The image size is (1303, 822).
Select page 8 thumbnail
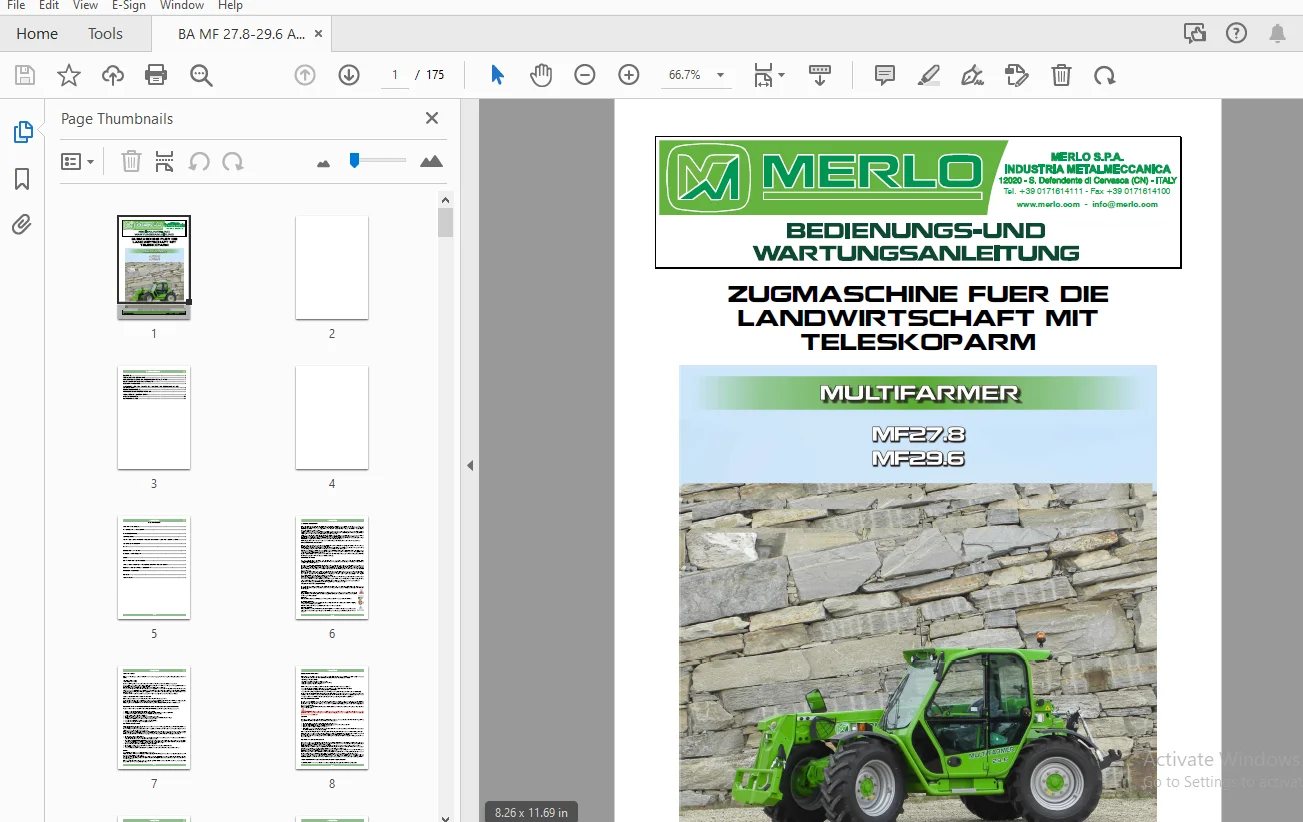[x=332, y=717]
